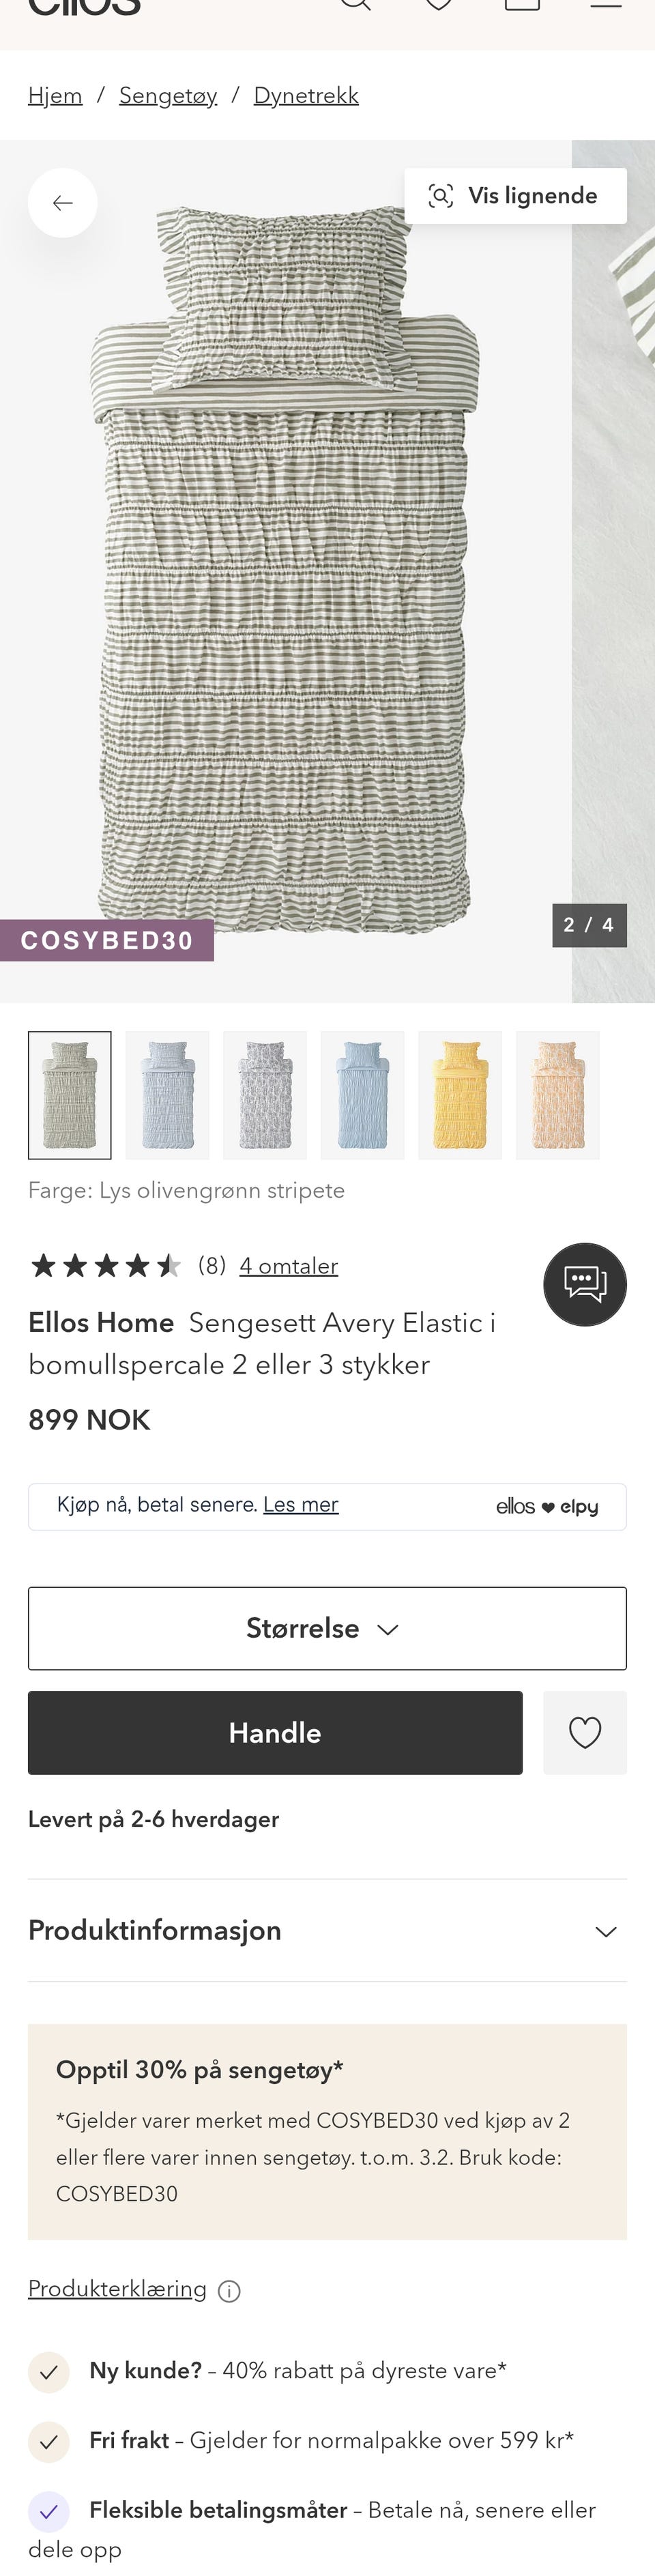Click the Produkterklæring info icon
The height and width of the screenshot is (2576, 655).
229,2291
